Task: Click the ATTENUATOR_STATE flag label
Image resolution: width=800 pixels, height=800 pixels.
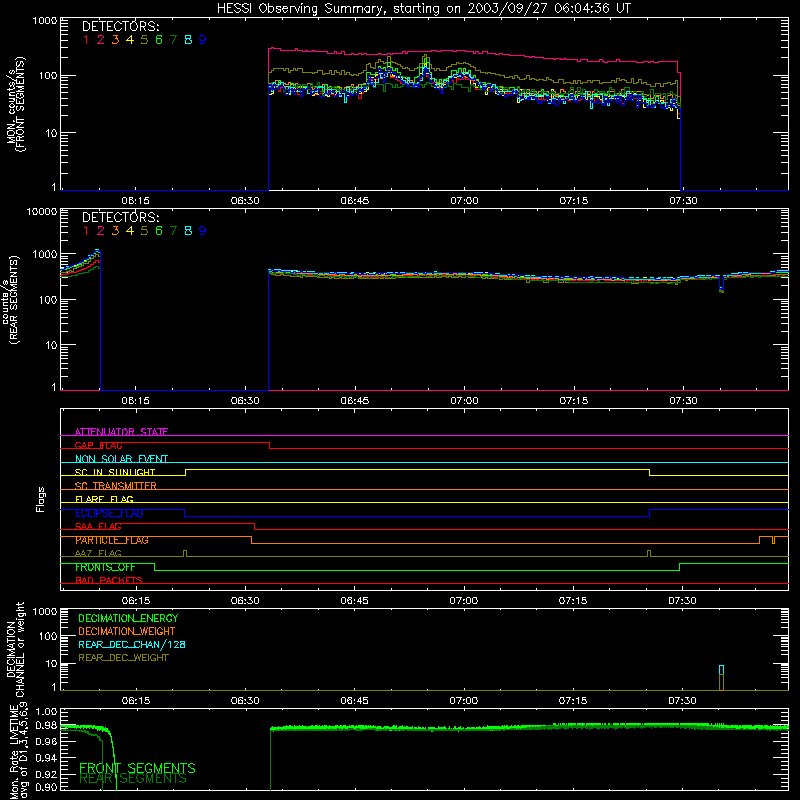Action: tap(121, 432)
